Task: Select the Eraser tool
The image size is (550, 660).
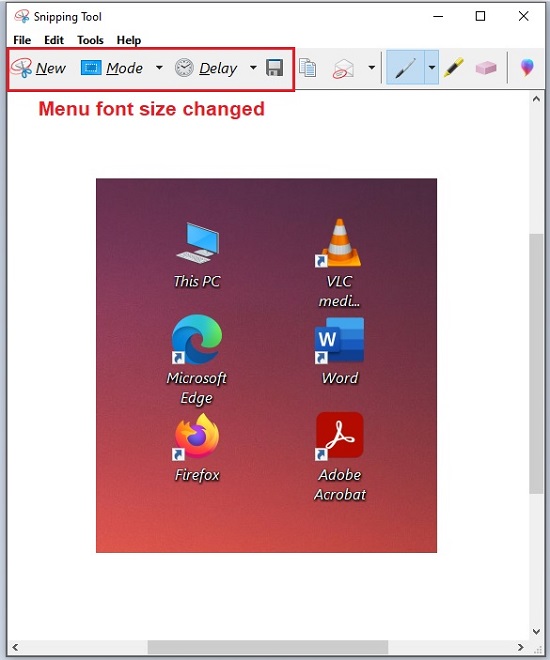Action: click(486, 67)
